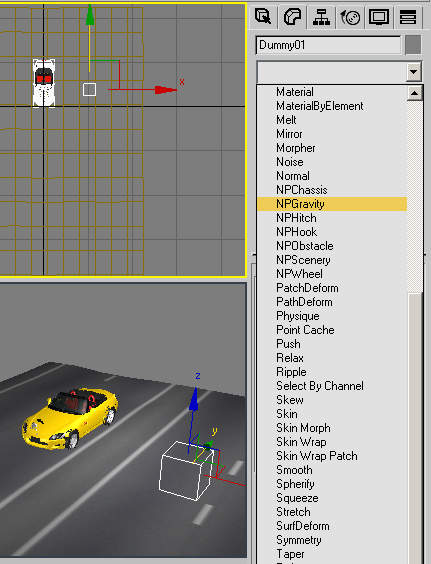Open the Modify command panel tab

pyautogui.click(x=292, y=17)
